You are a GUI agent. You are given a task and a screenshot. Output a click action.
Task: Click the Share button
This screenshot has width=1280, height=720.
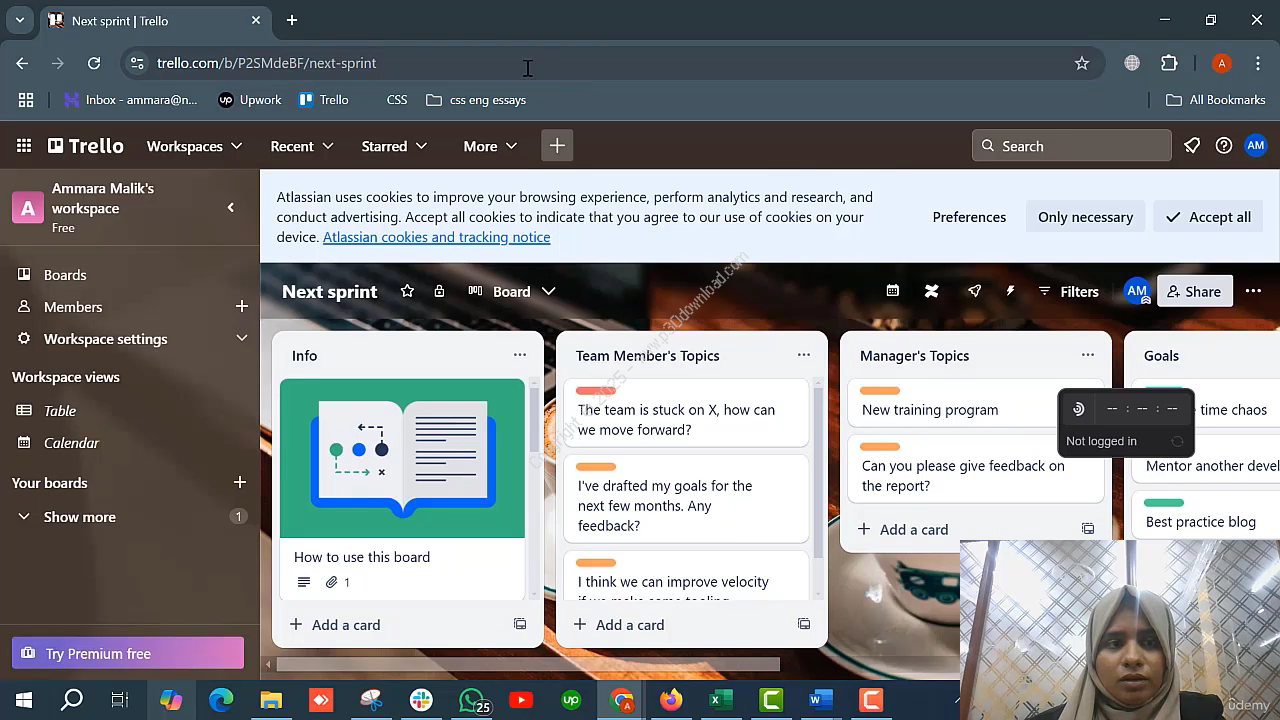[x=1194, y=291]
